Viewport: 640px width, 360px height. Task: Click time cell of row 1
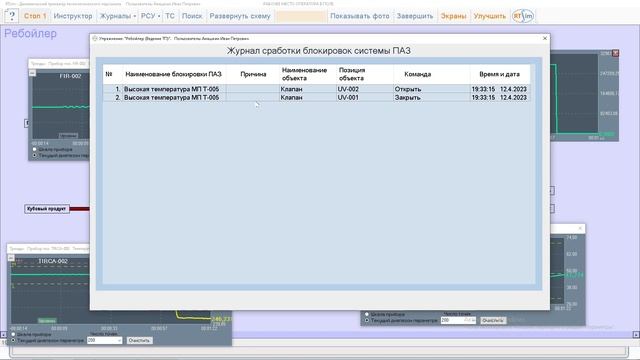[x=500, y=89]
